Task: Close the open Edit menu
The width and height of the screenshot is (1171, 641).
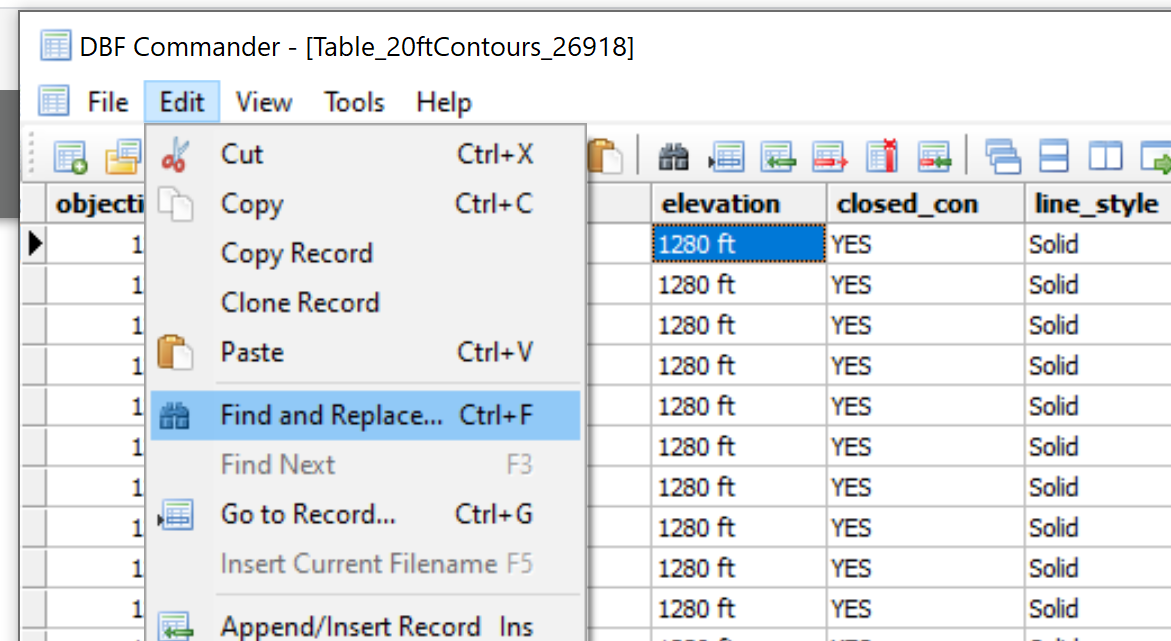Action: pyautogui.click(x=181, y=102)
